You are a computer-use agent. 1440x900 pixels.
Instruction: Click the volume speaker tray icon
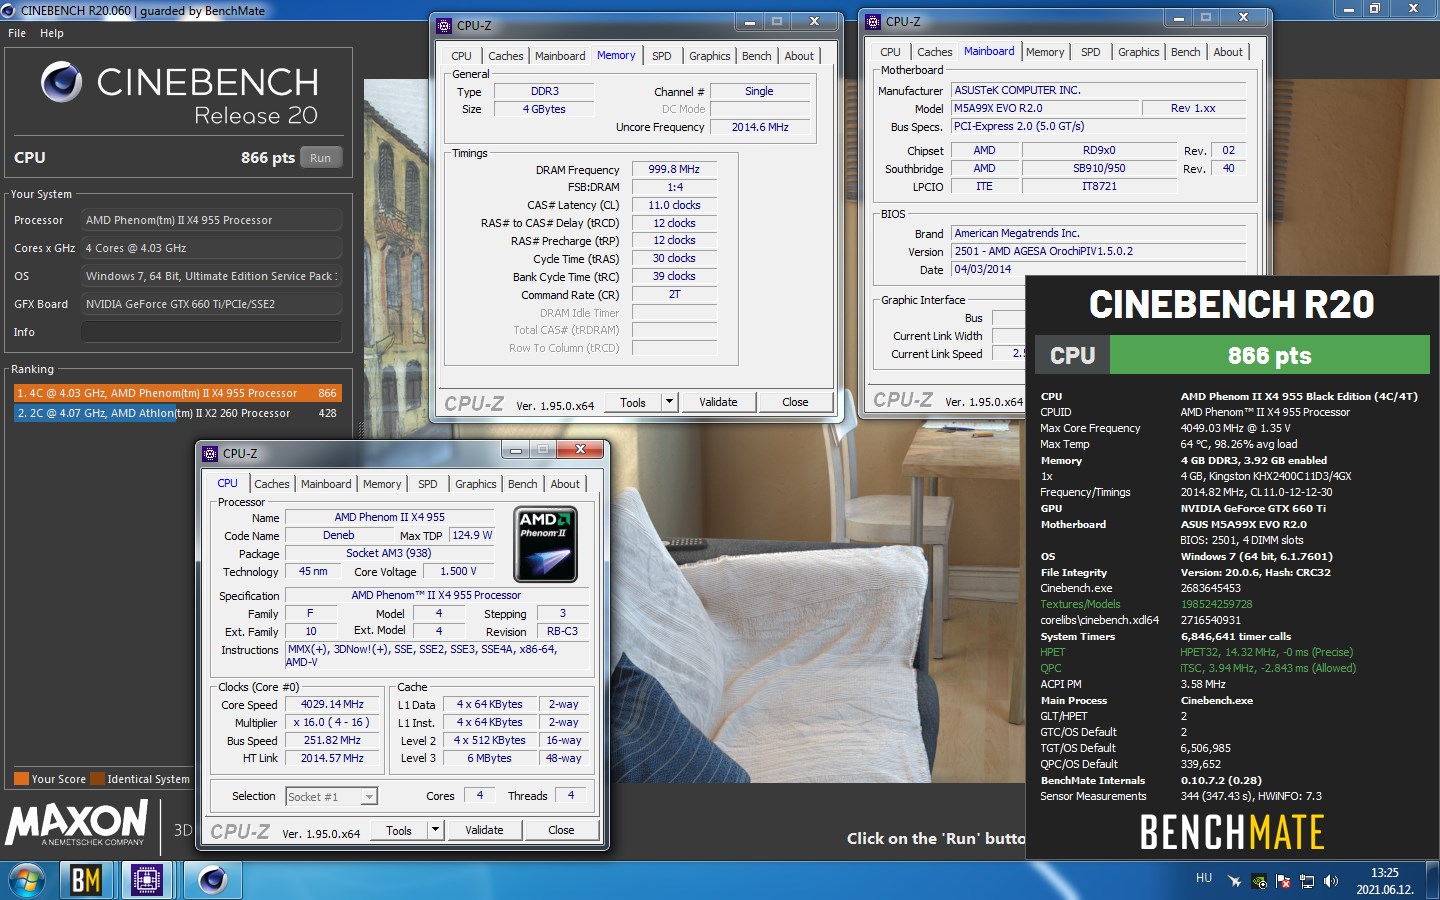[x=1330, y=881]
